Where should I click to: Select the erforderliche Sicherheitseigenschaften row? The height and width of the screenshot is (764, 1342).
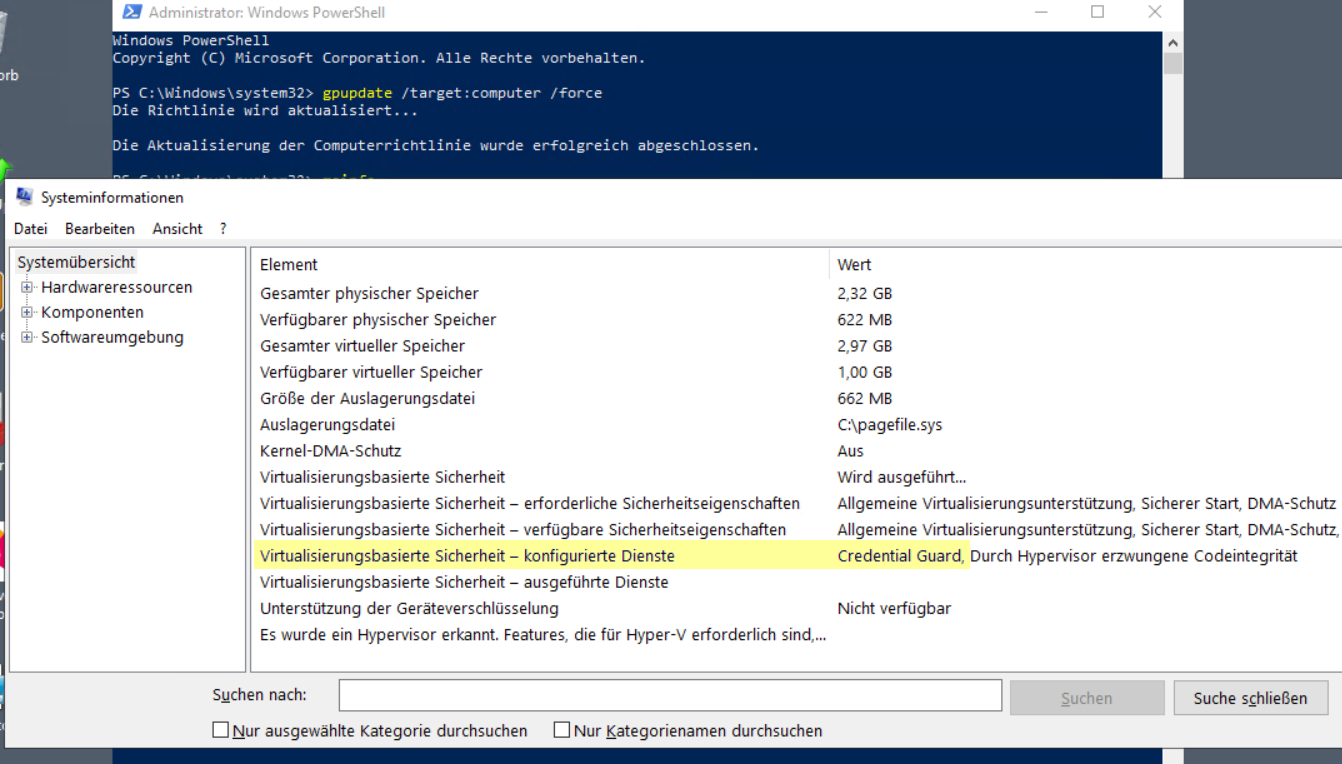[797, 503]
